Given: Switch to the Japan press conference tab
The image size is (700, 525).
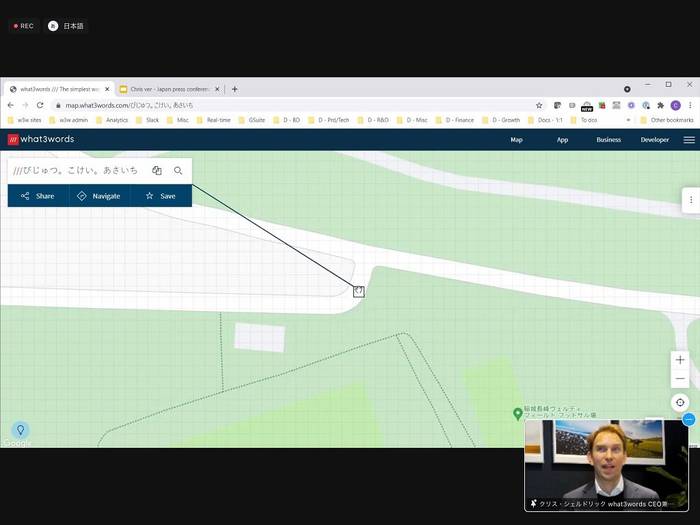Looking at the screenshot, I should [170, 89].
